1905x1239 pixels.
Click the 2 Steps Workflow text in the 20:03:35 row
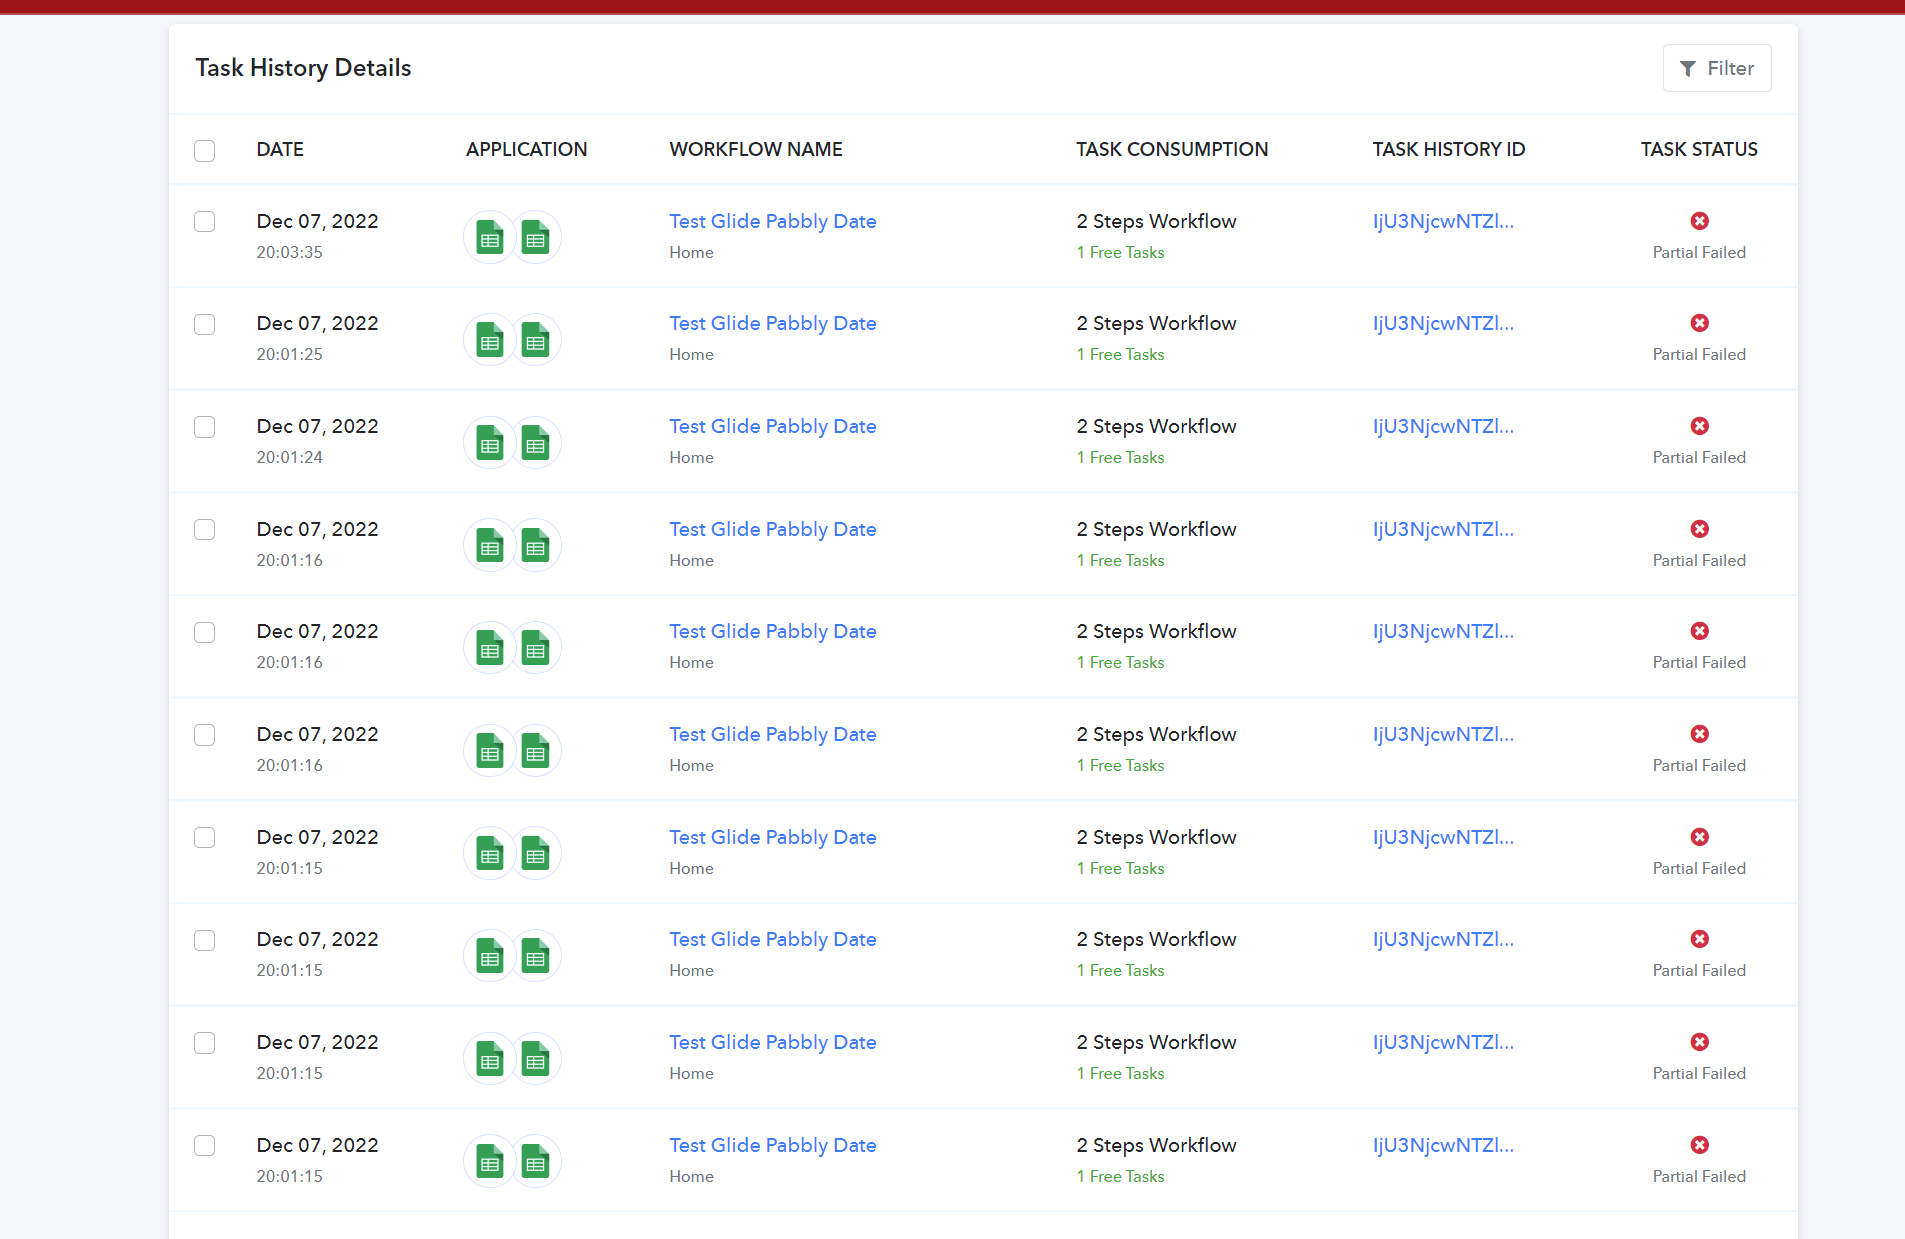tap(1156, 221)
